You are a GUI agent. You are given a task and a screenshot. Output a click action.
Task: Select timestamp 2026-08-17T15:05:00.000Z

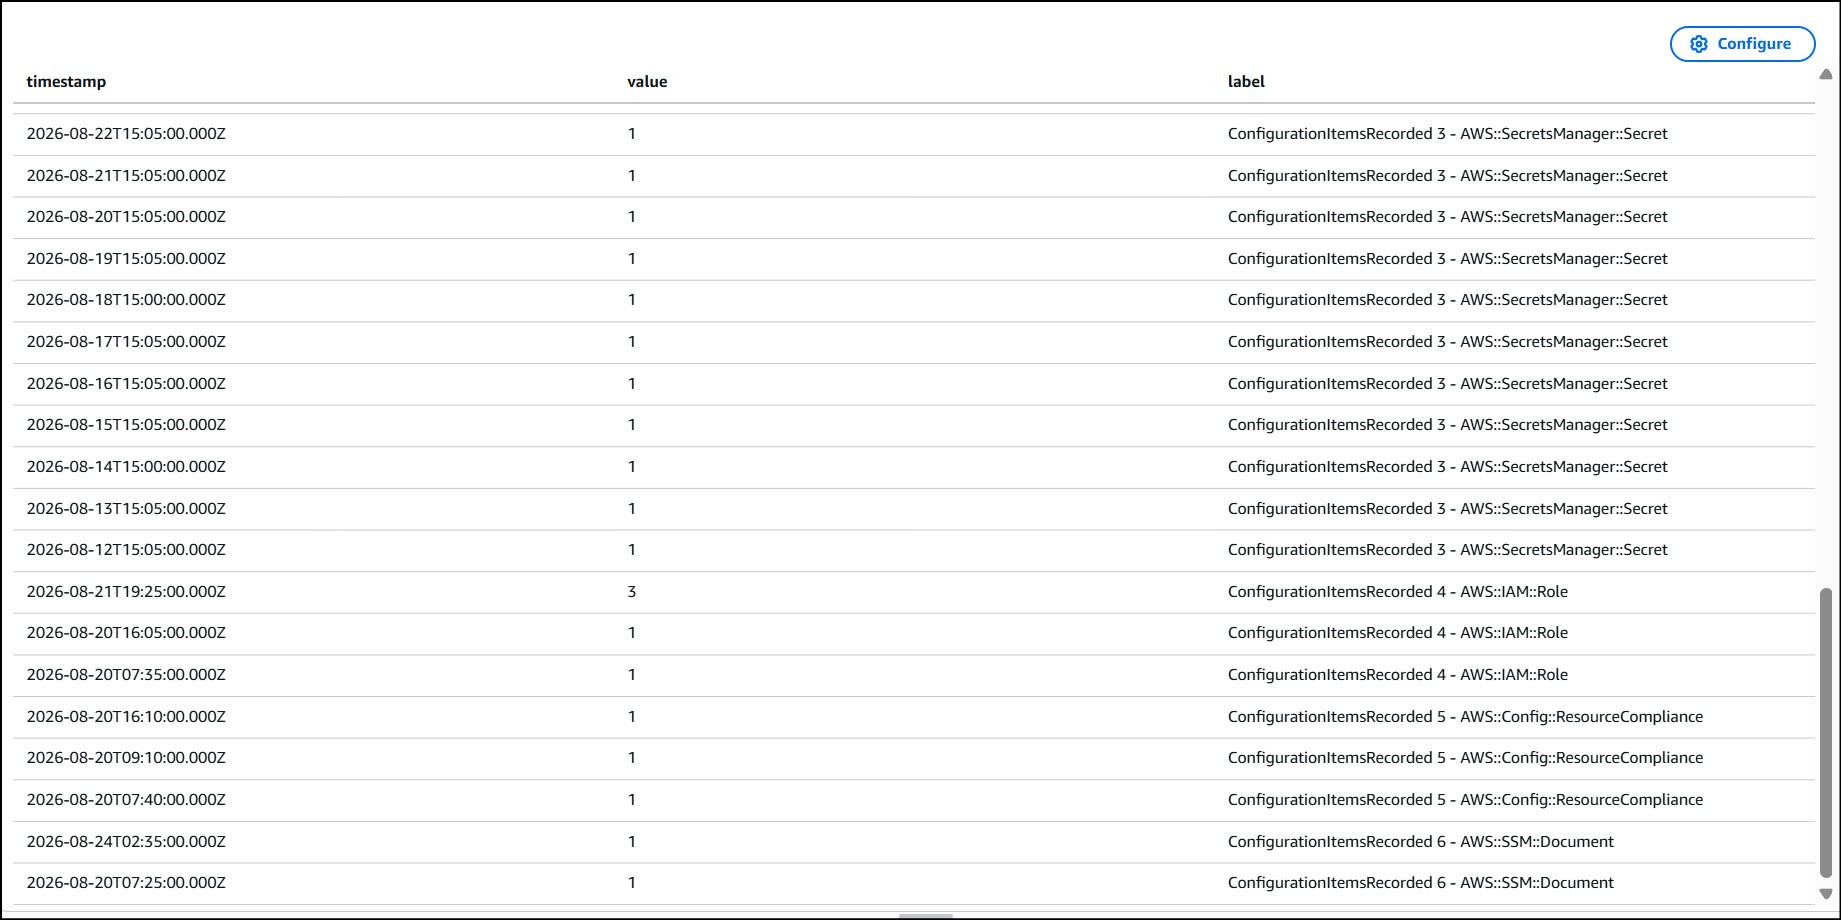[126, 342]
